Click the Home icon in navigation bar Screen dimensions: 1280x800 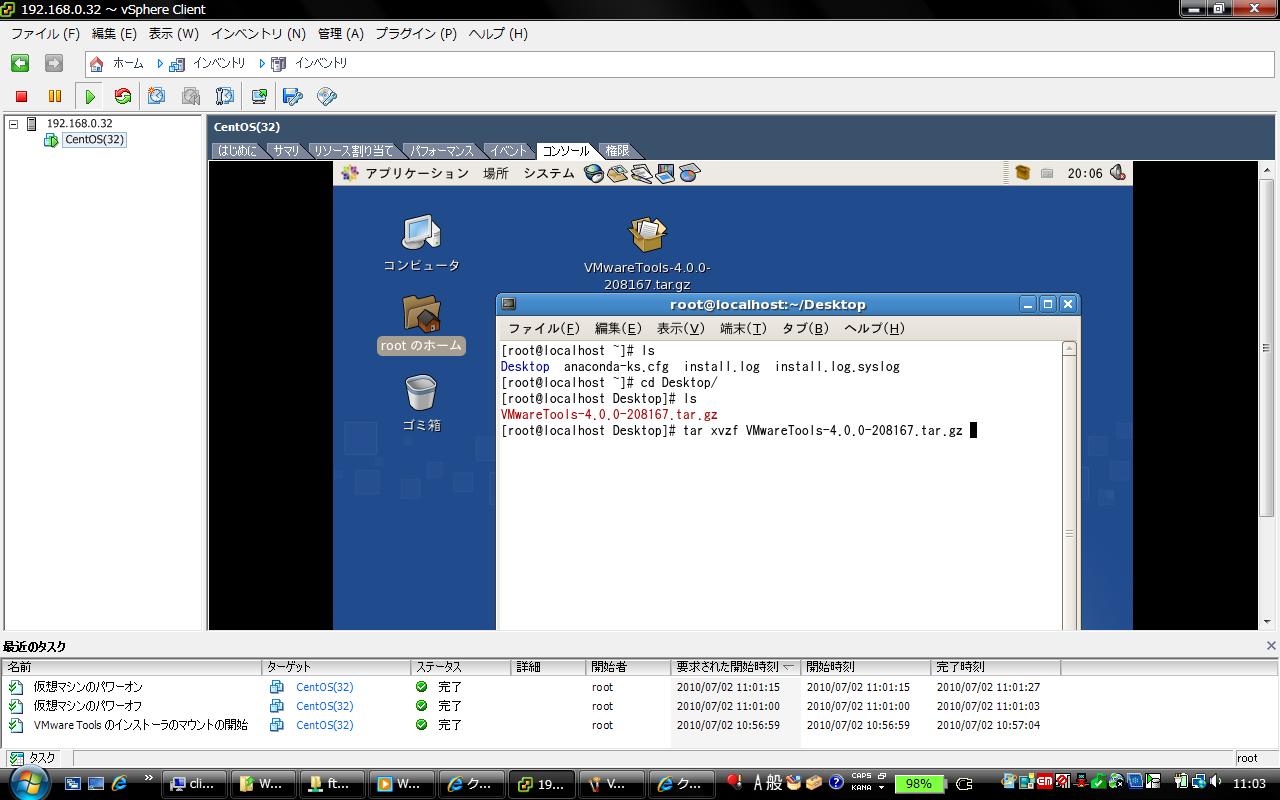pyautogui.click(x=96, y=63)
